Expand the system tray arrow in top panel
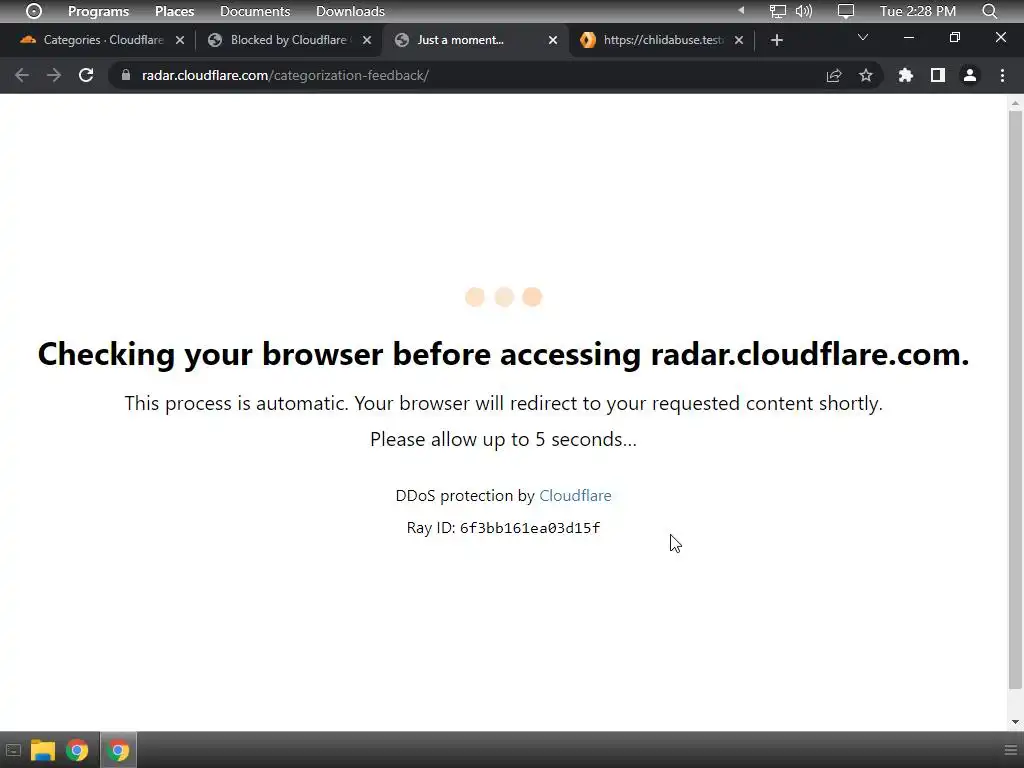1024x768 pixels. [741, 10]
